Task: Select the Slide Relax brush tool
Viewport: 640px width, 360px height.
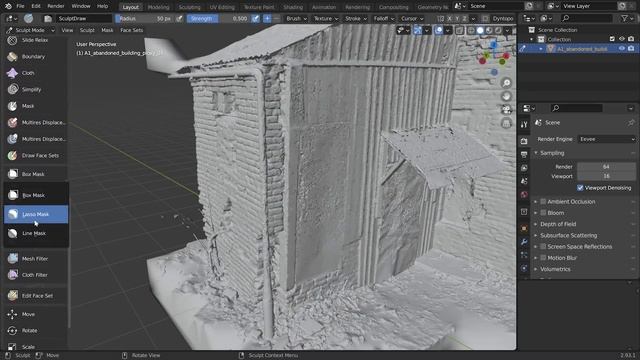Action: coord(35,40)
